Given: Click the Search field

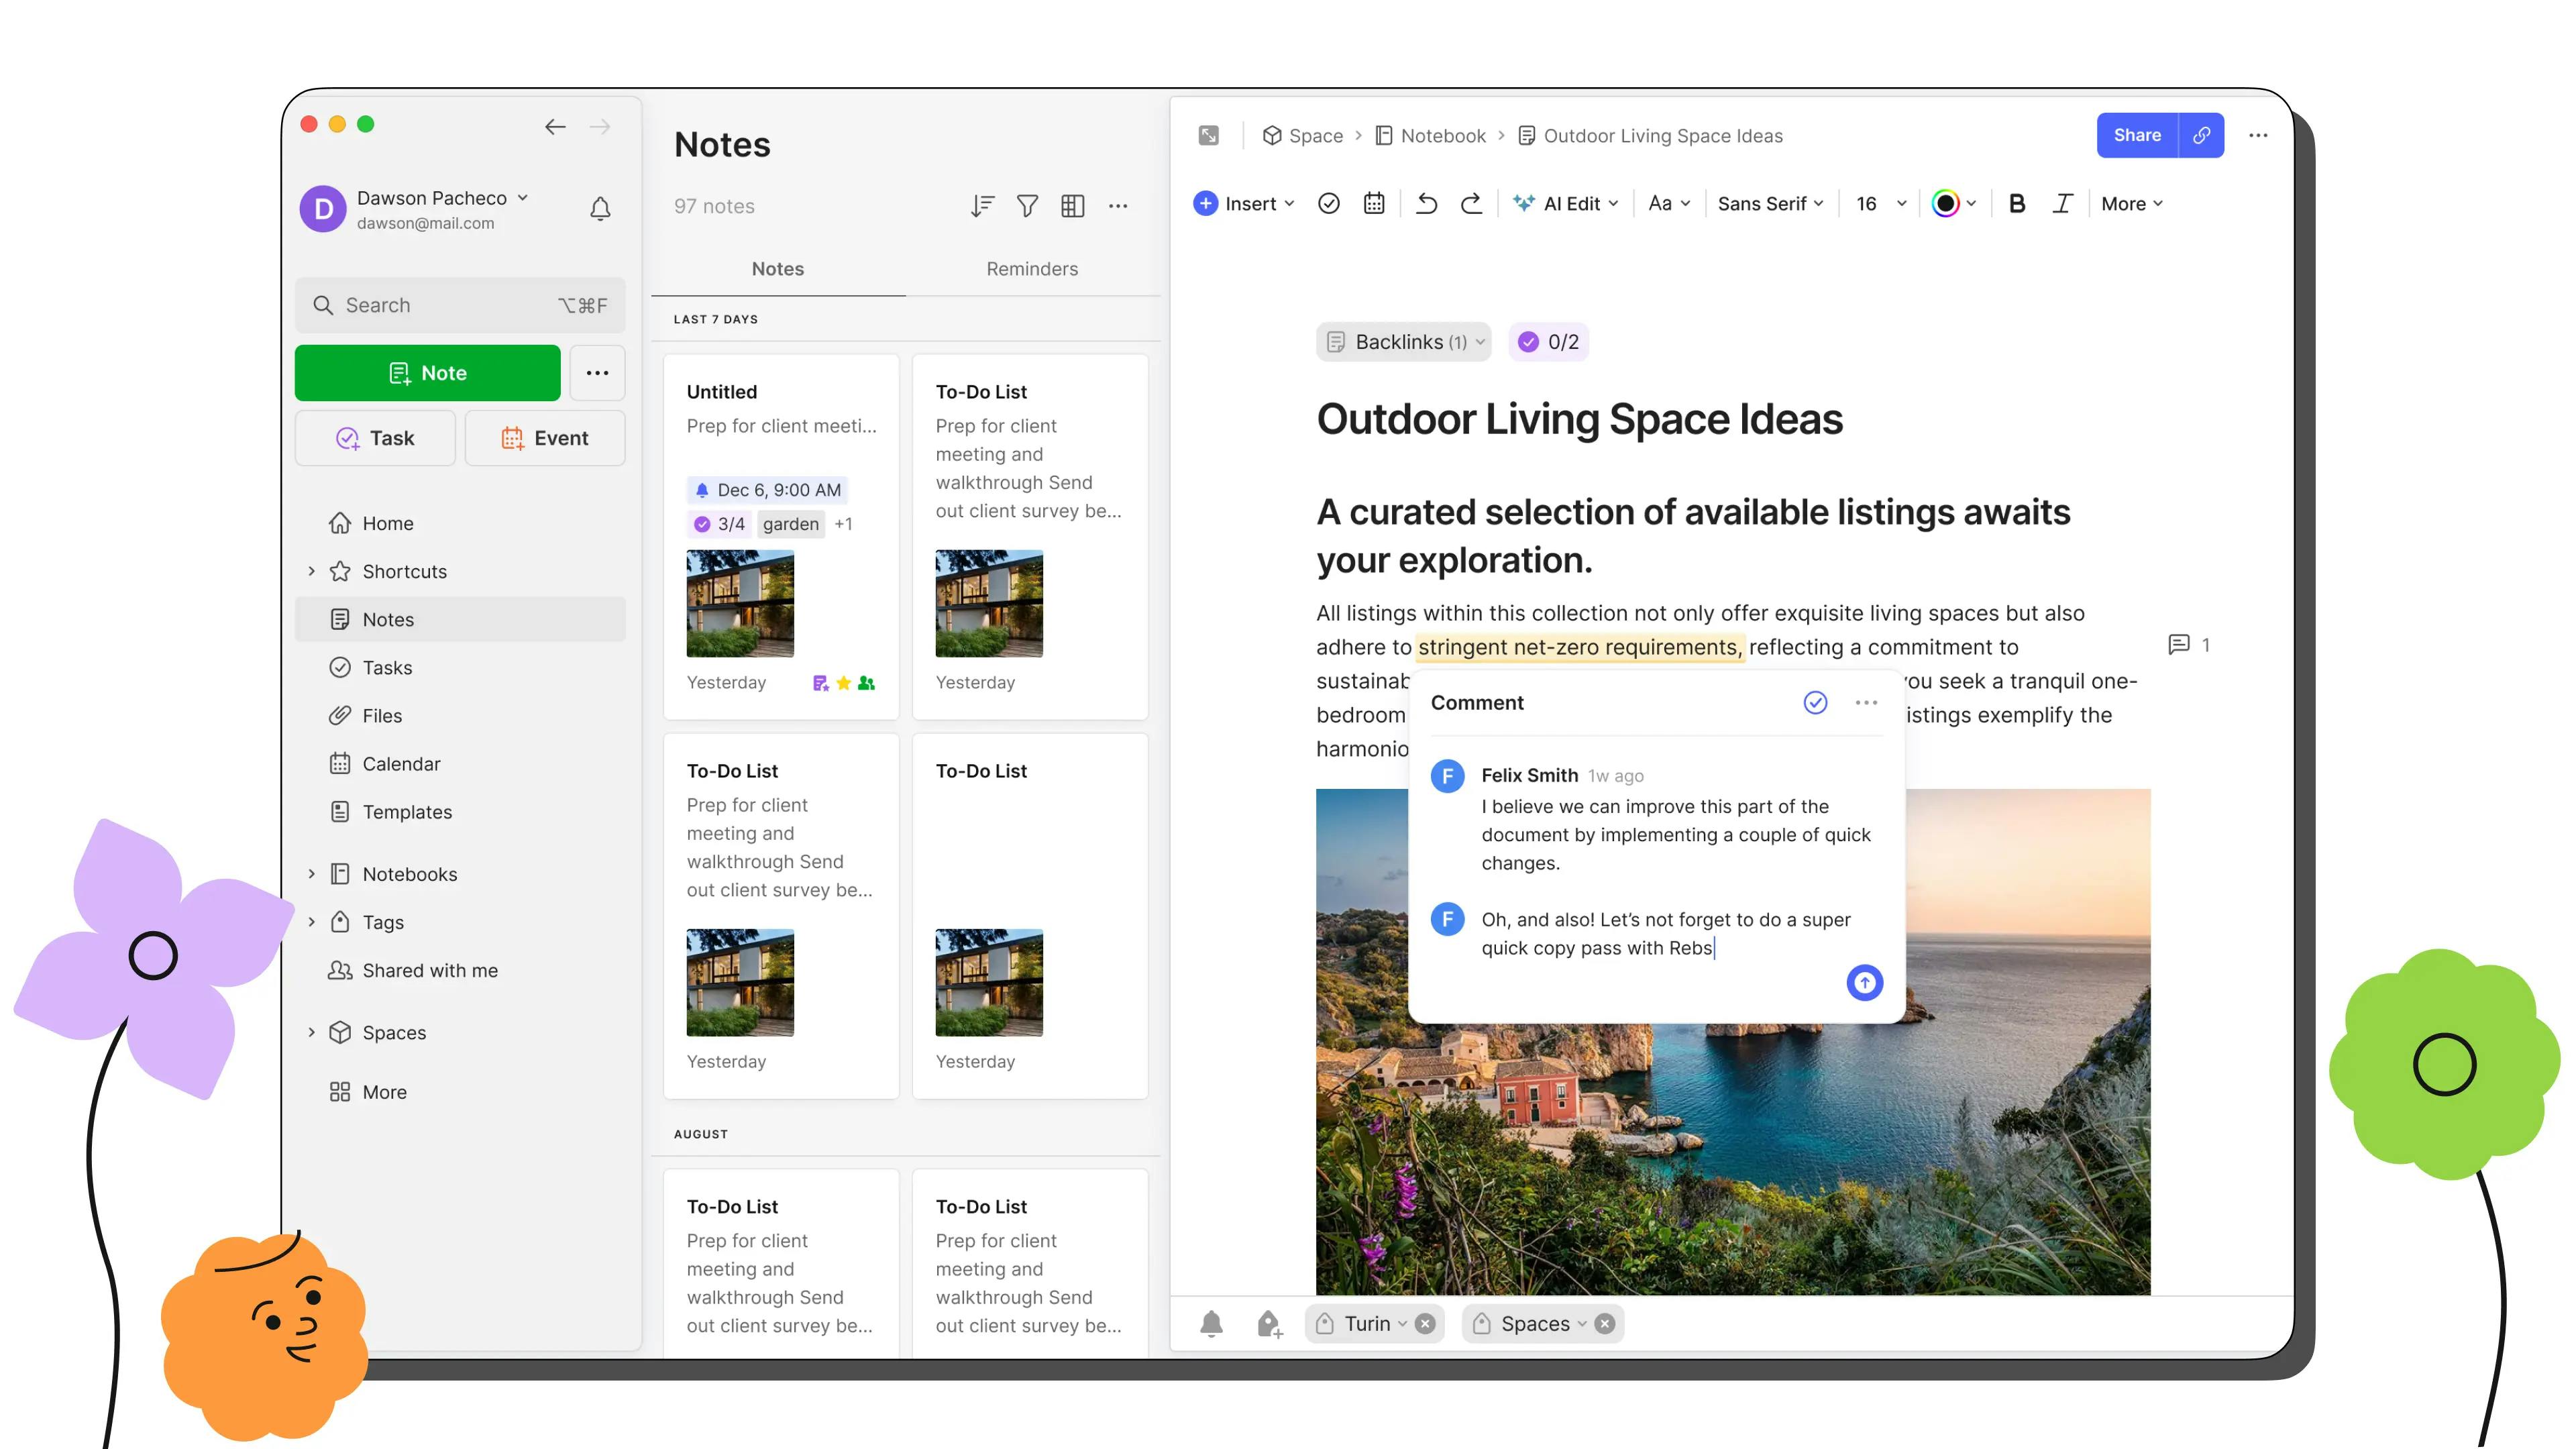Looking at the screenshot, I should pyautogui.click(x=460, y=305).
